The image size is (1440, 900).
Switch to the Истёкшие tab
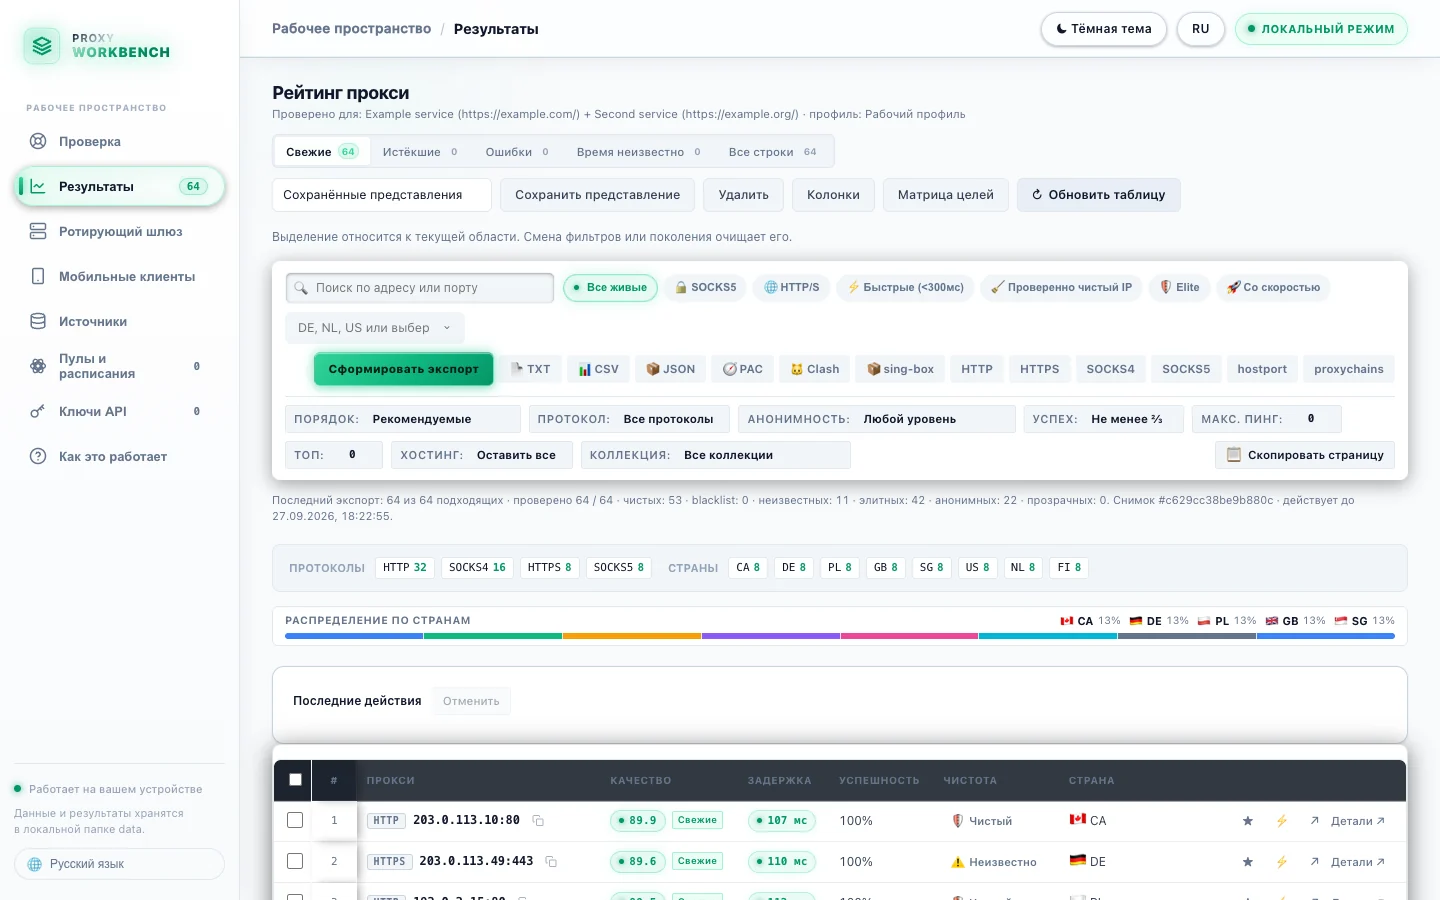coord(419,152)
